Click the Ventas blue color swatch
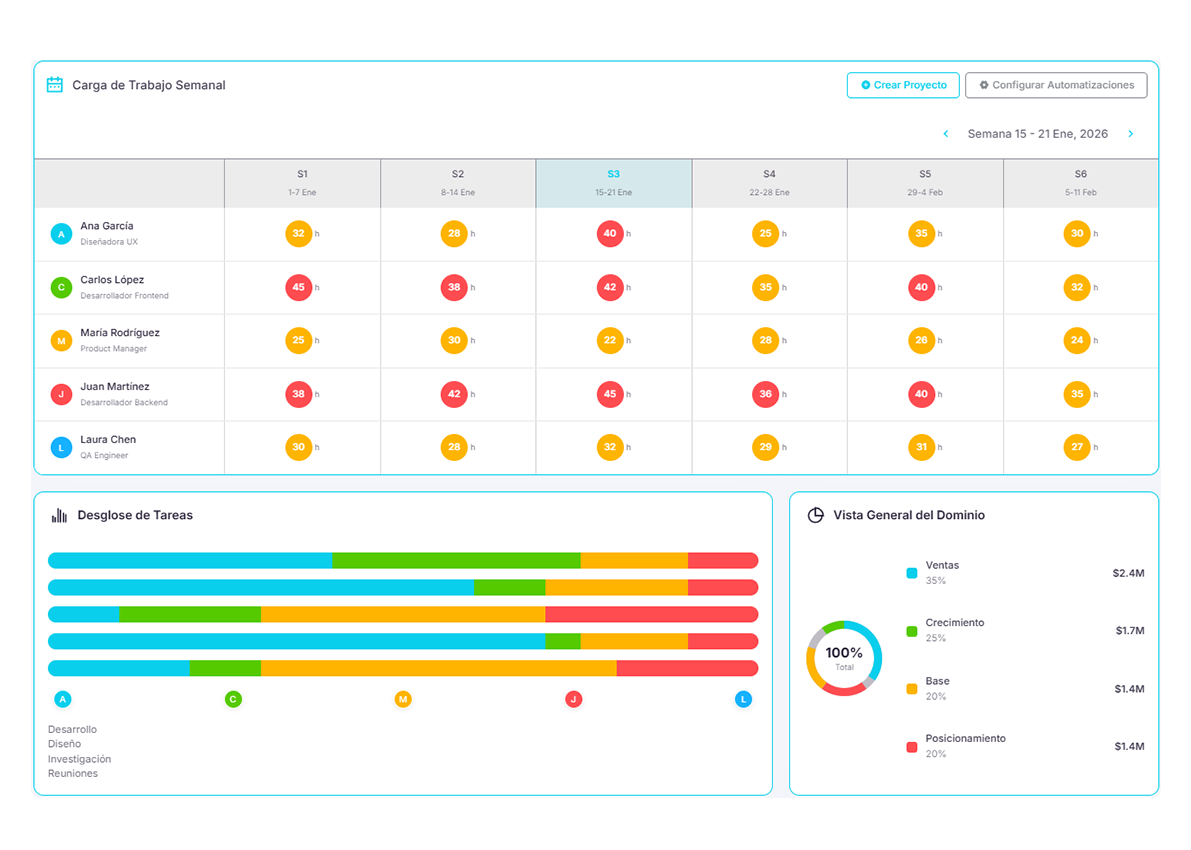The height and width of the screenshot is (850, 1191). (x=912, y=573)
